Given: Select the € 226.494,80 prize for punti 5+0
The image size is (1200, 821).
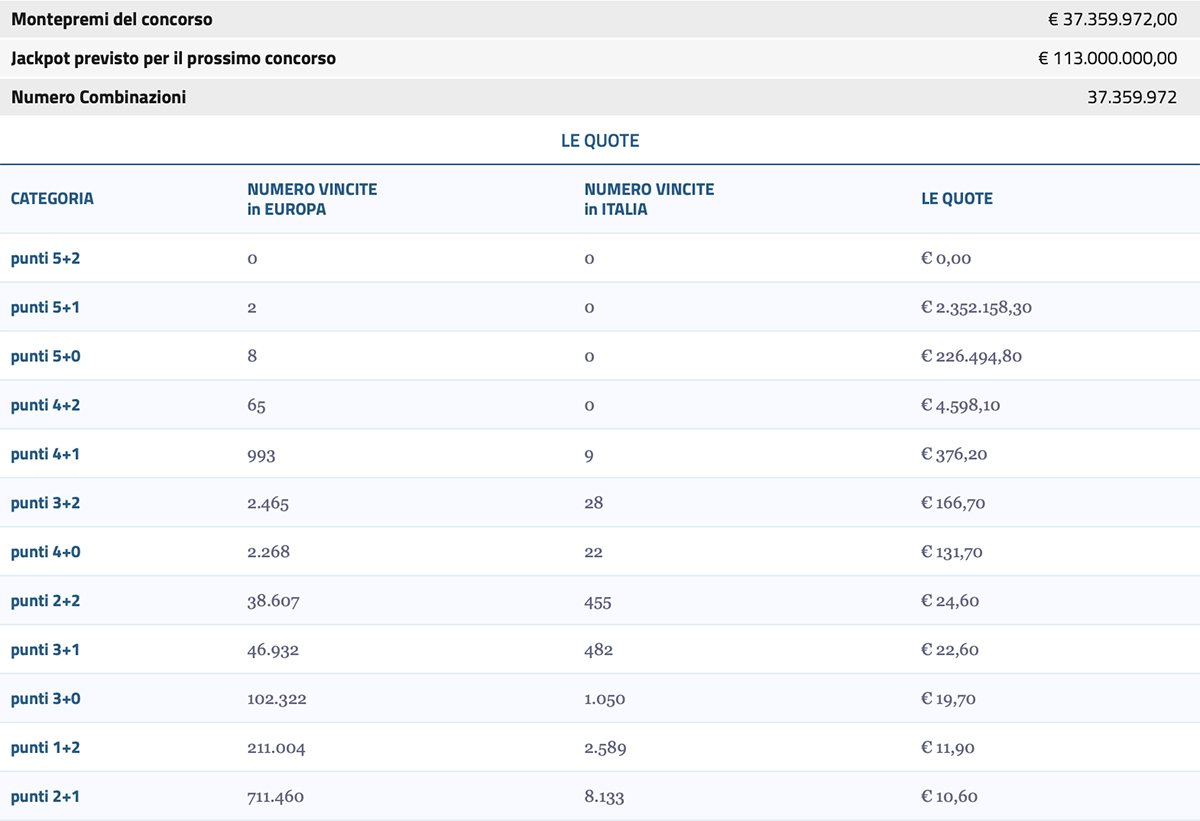Looking at the screenshot, I should tap(971, 357).
